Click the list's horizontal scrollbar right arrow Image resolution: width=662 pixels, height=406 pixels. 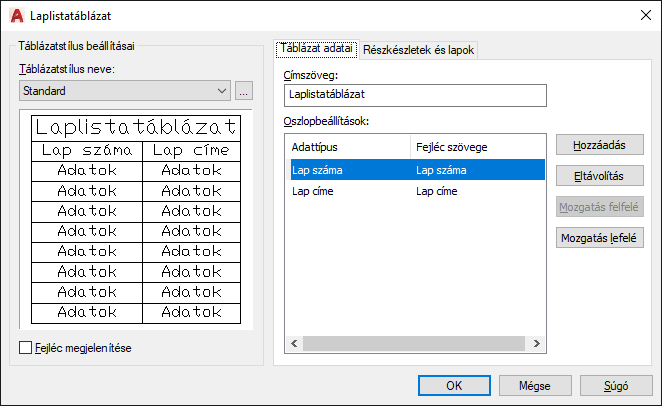537,343
